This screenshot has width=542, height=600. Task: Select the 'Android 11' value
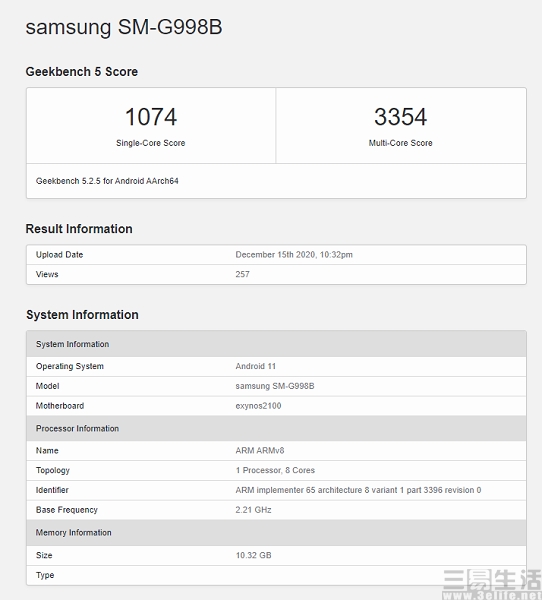(256, 366)
